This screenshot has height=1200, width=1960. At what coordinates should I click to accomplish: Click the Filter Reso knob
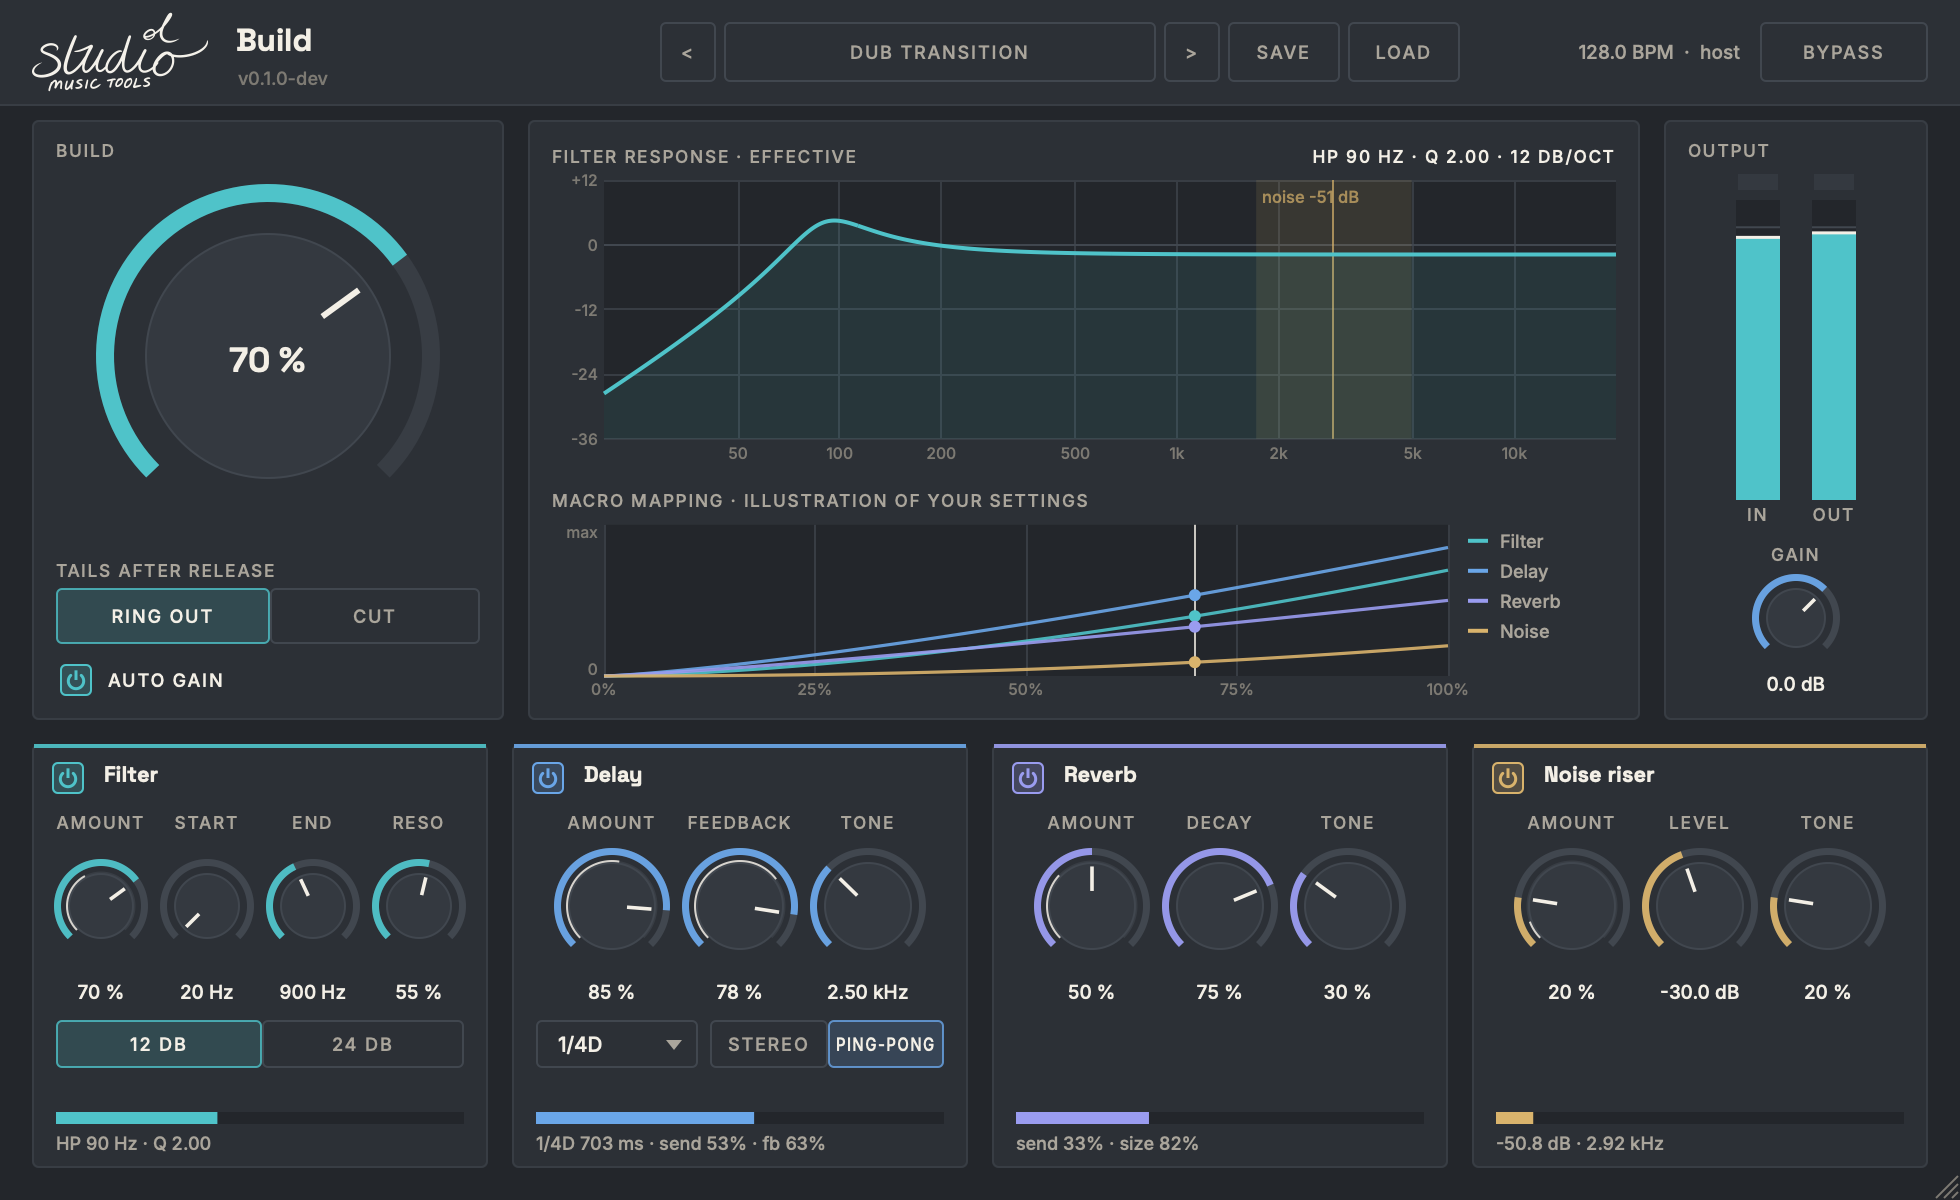(x=419, y=905)
